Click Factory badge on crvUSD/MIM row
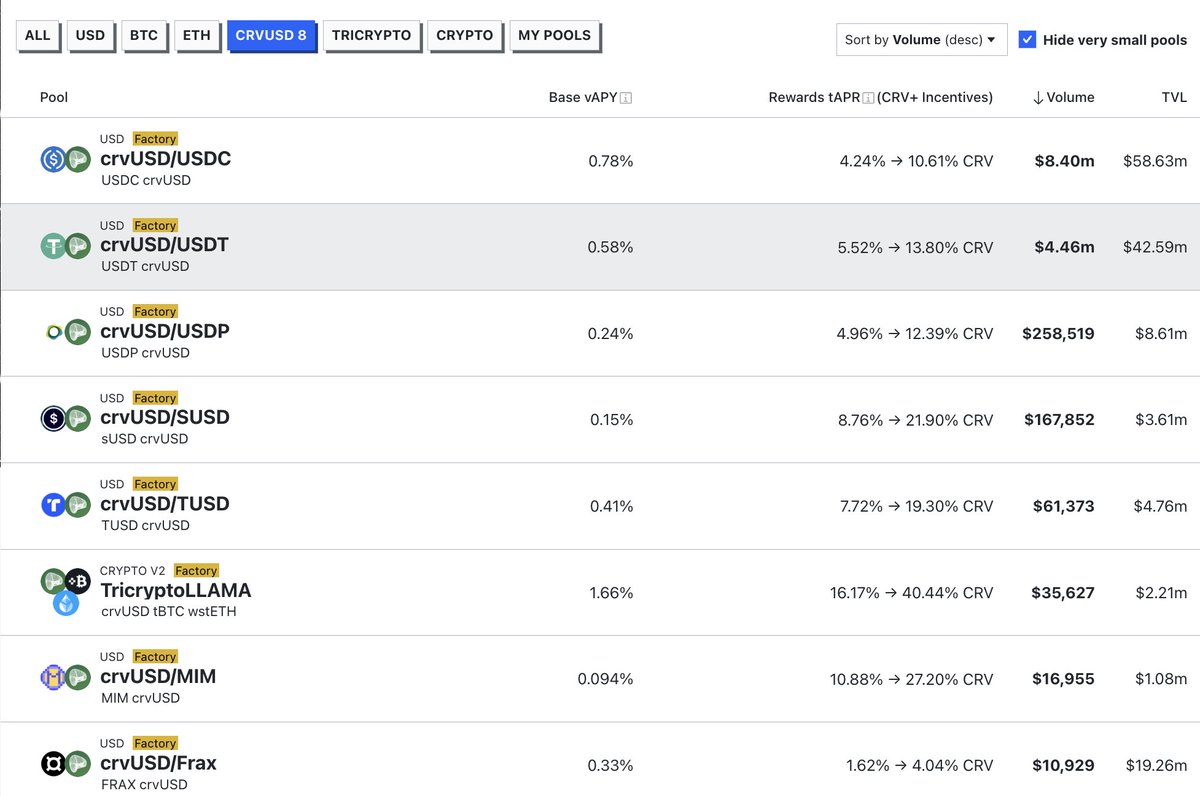 point(155,657)
